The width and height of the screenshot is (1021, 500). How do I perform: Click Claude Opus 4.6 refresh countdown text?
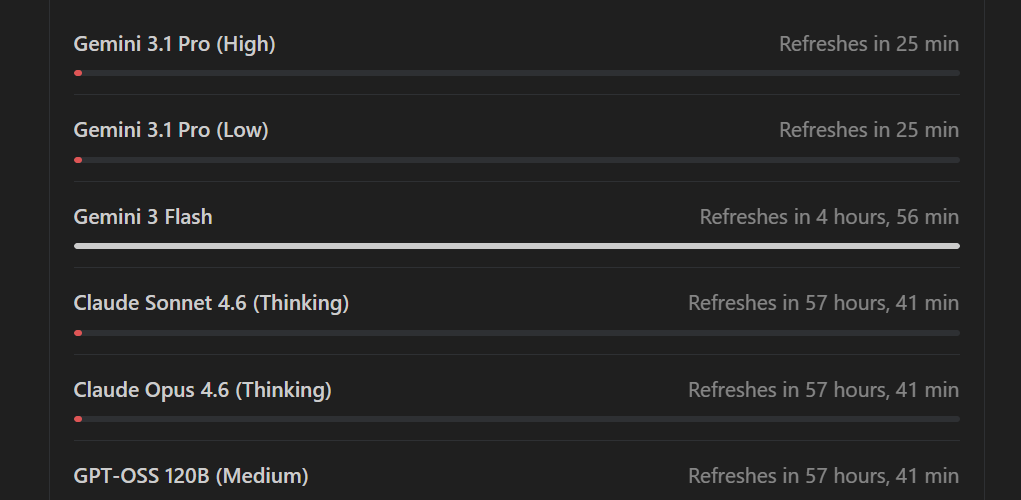(823, 390)
